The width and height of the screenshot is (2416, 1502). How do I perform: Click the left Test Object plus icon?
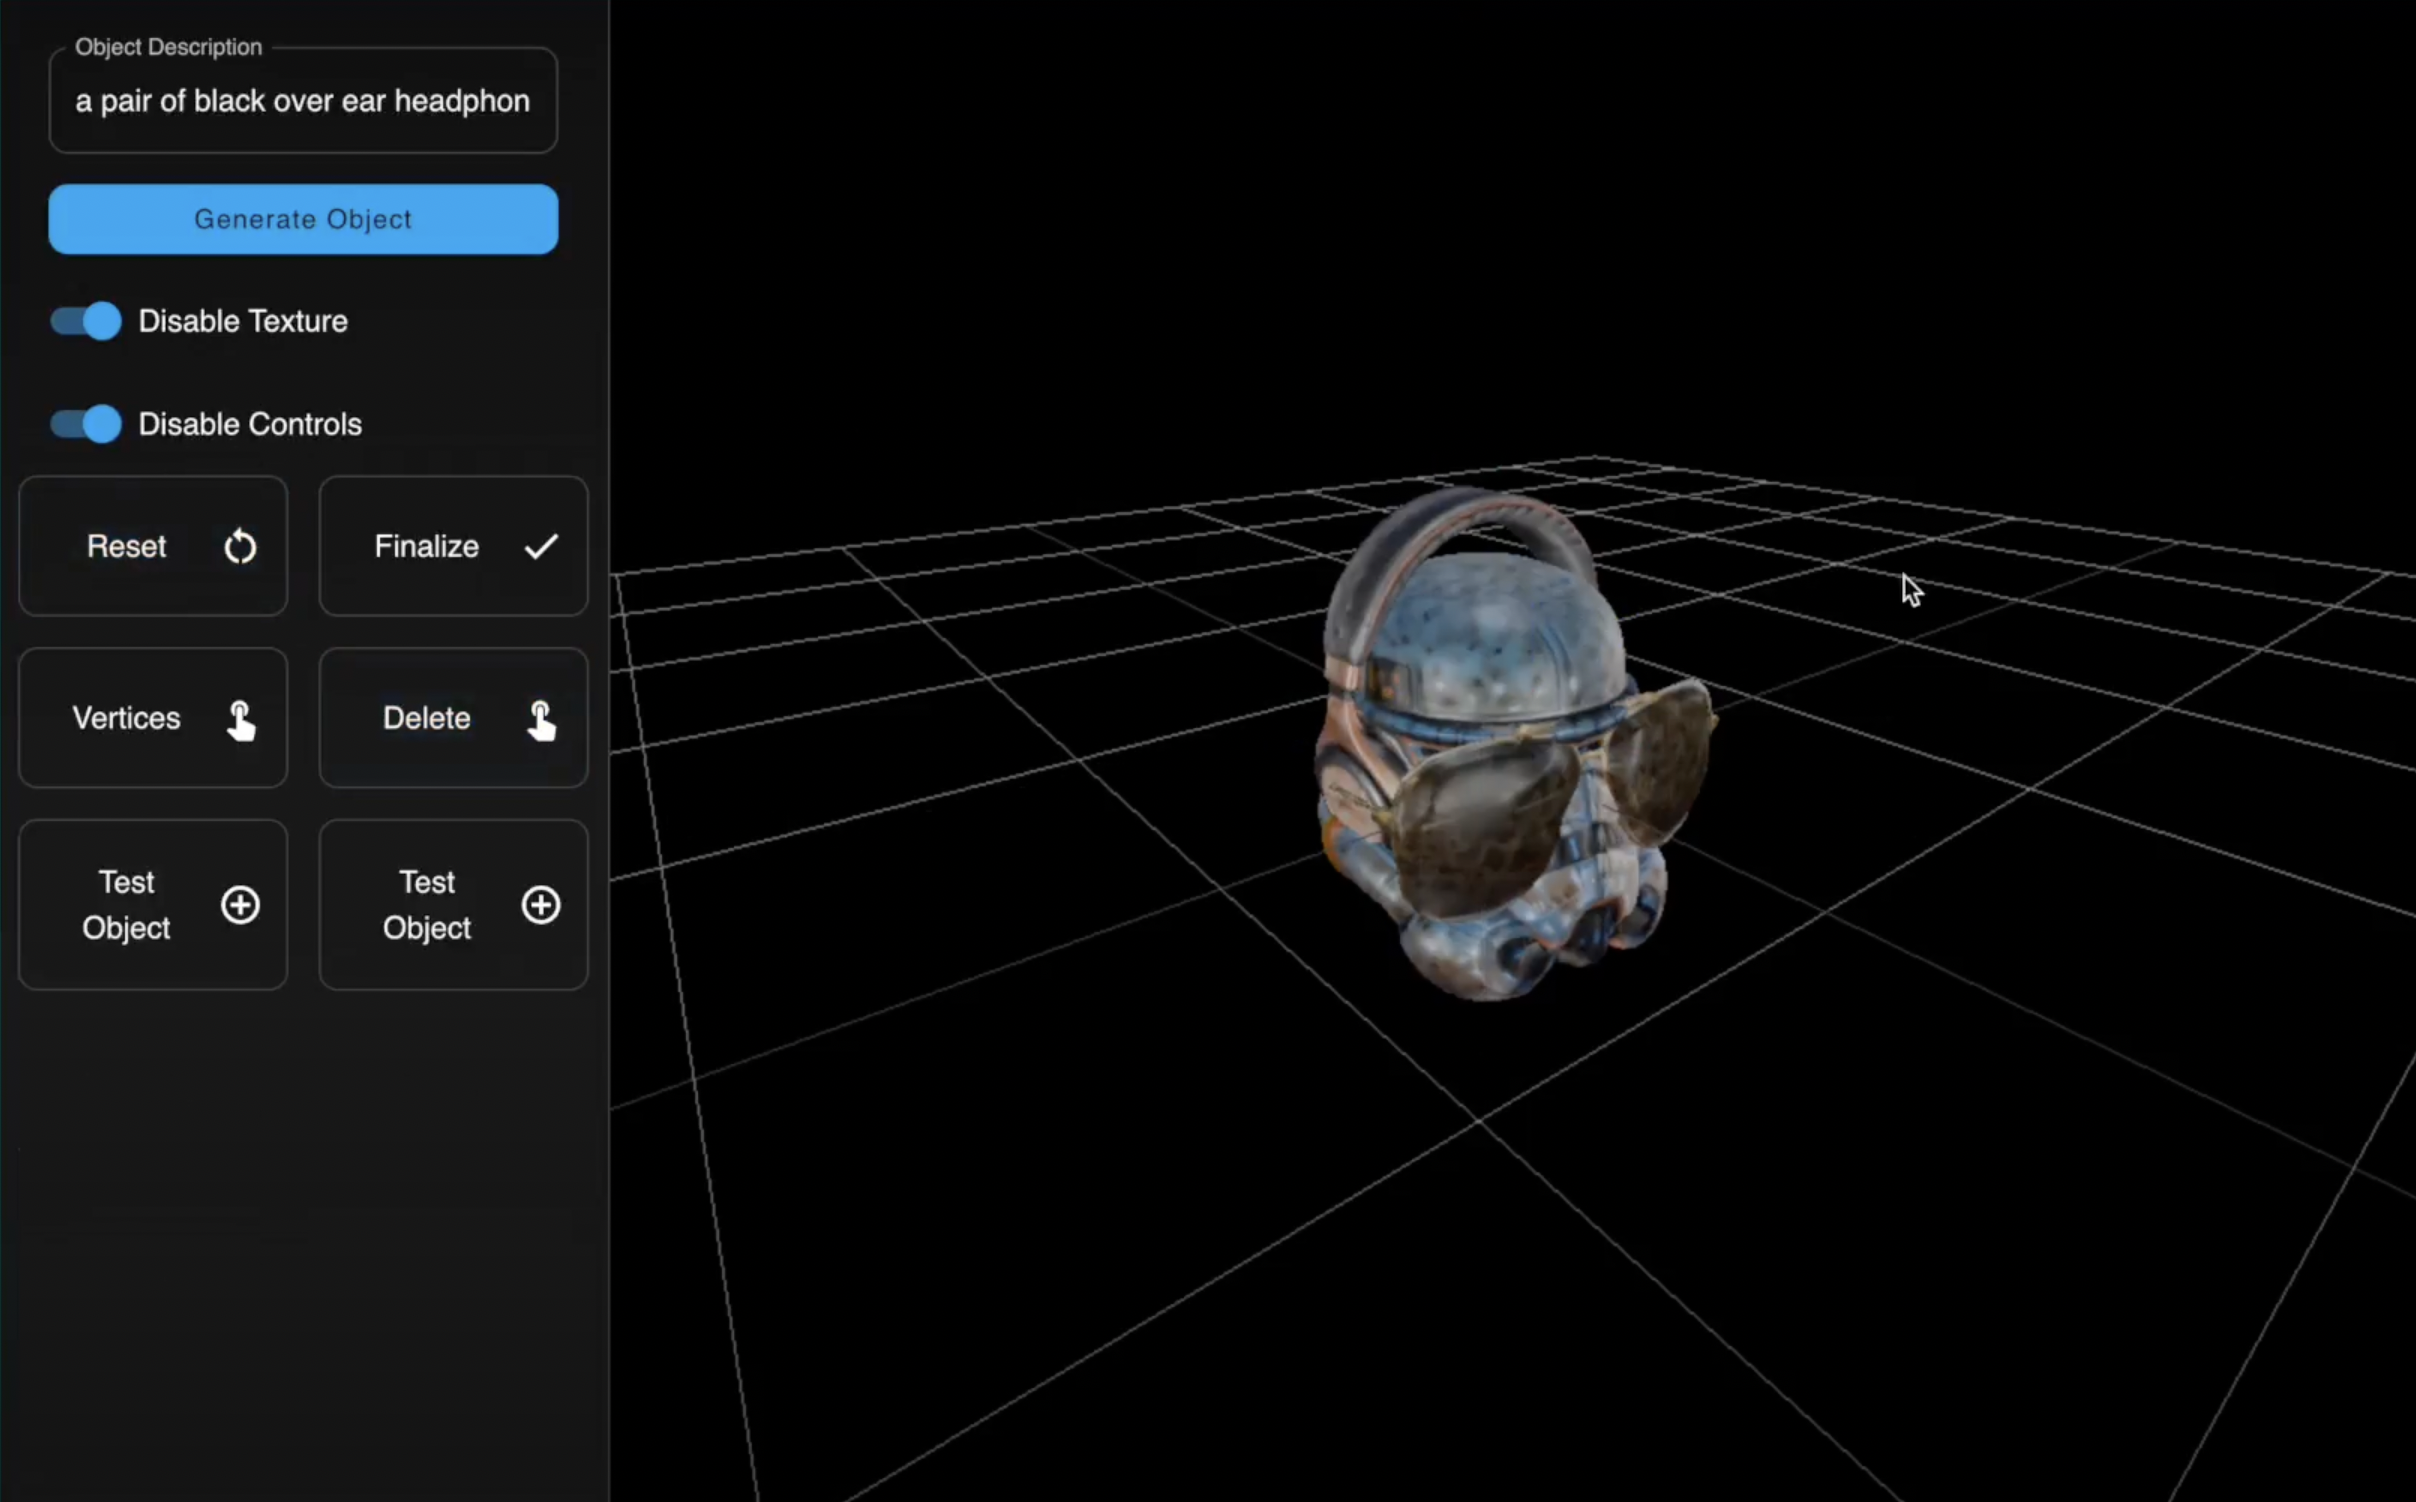pos(240,905)
